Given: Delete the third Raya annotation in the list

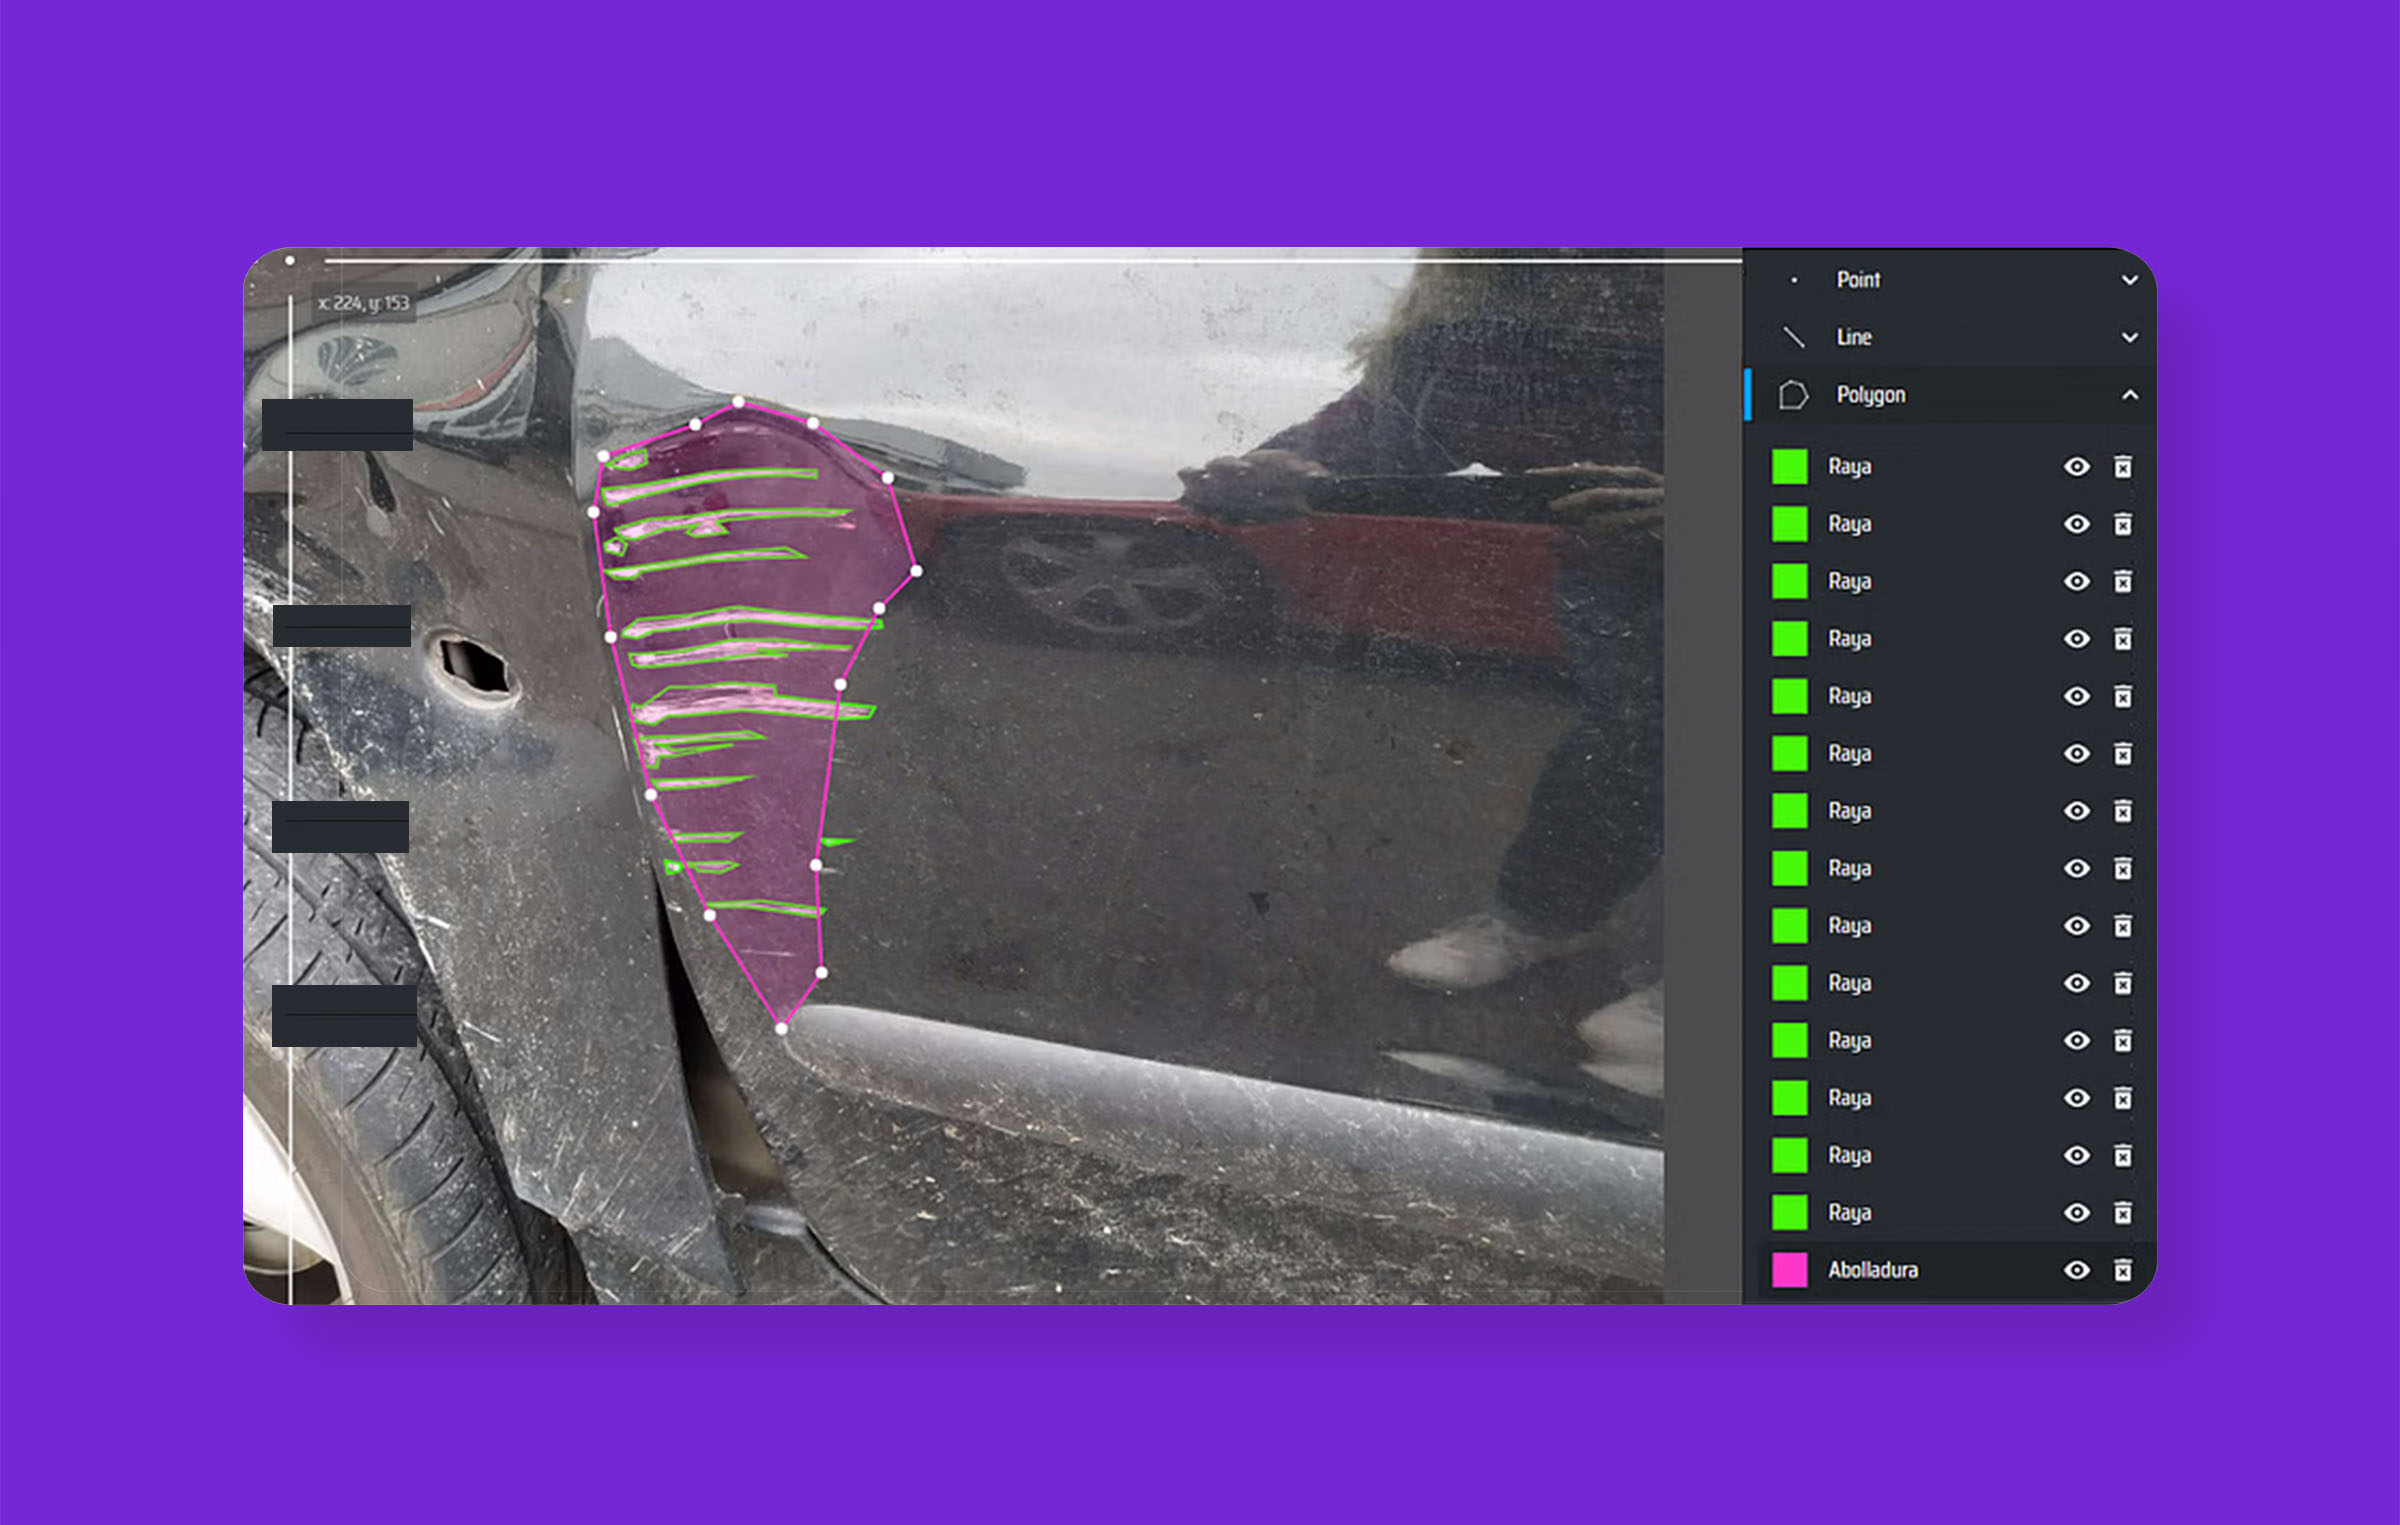Looking at the screenshot, I should (x=2122, y=581).
